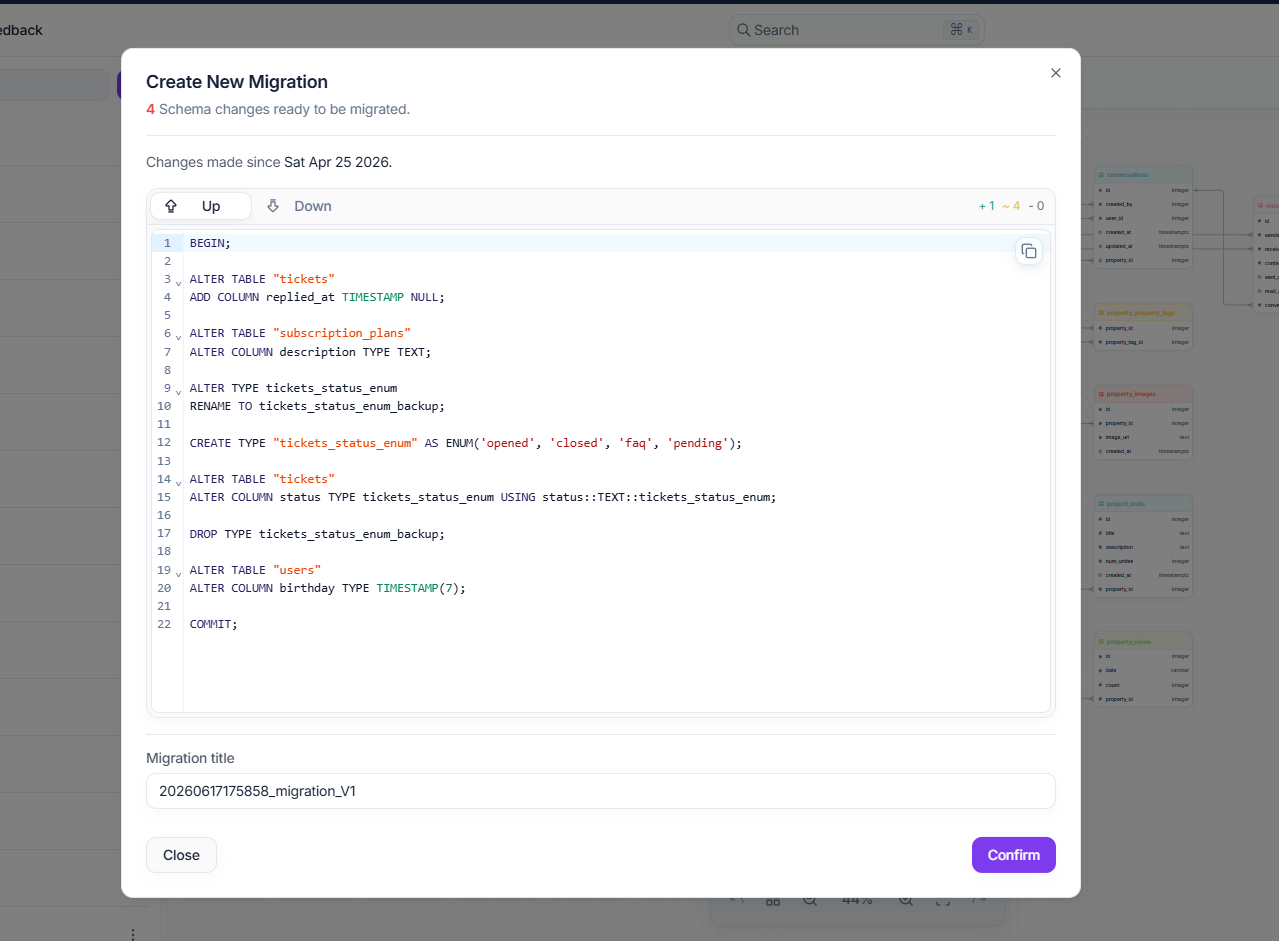Click line 4 'ADD COLUMN replied_at' statement
Image resolution: width=1279 pixels, height=941 pixels.
(317, 297)
